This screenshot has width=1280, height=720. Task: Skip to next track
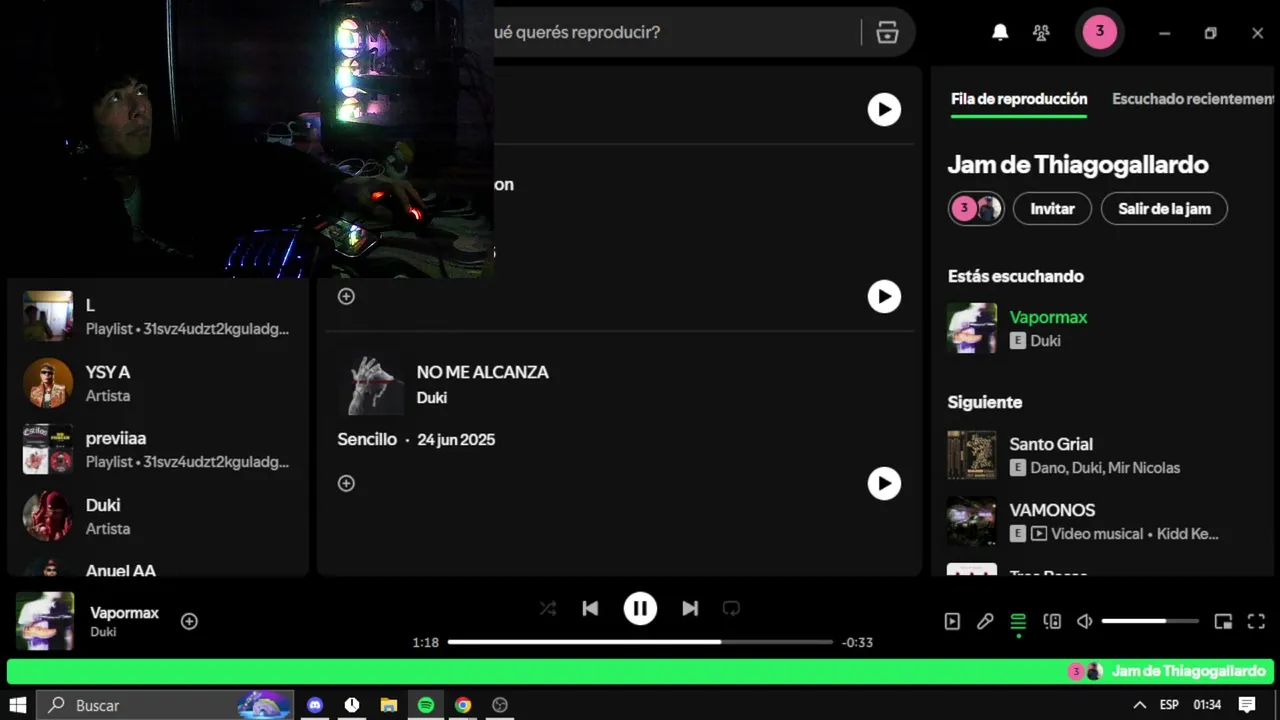click(690, 608)
